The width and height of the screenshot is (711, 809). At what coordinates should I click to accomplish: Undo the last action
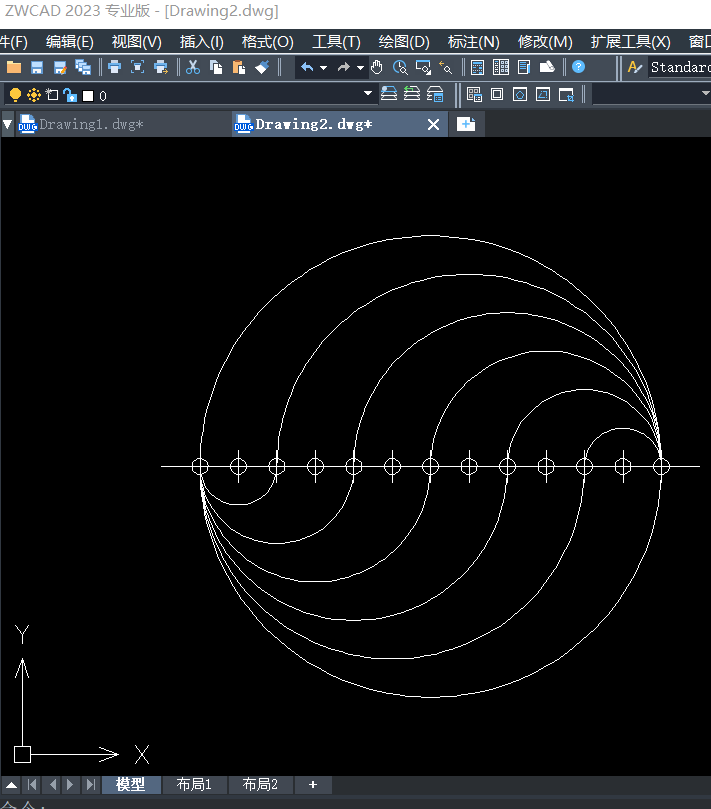click(x=307, y=67)
